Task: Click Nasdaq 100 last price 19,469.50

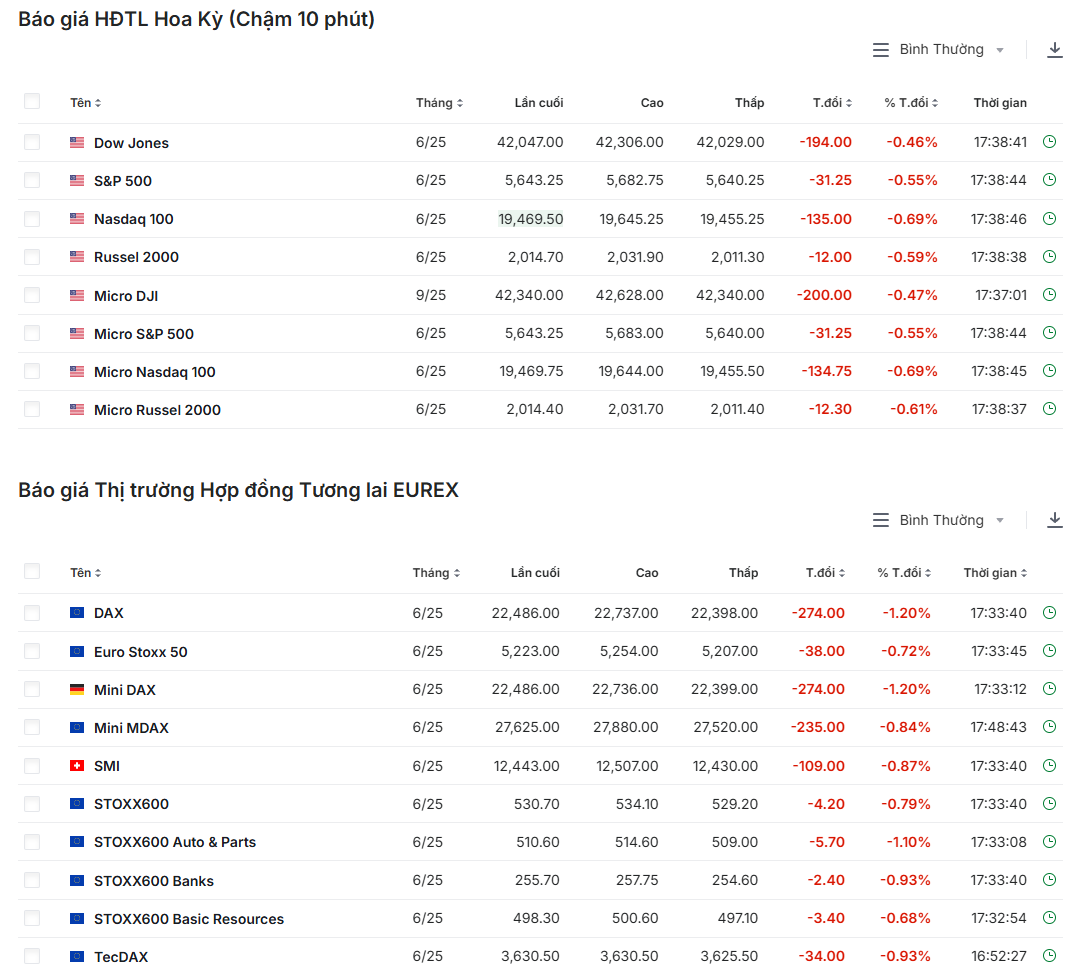Action: coord(531,219)
